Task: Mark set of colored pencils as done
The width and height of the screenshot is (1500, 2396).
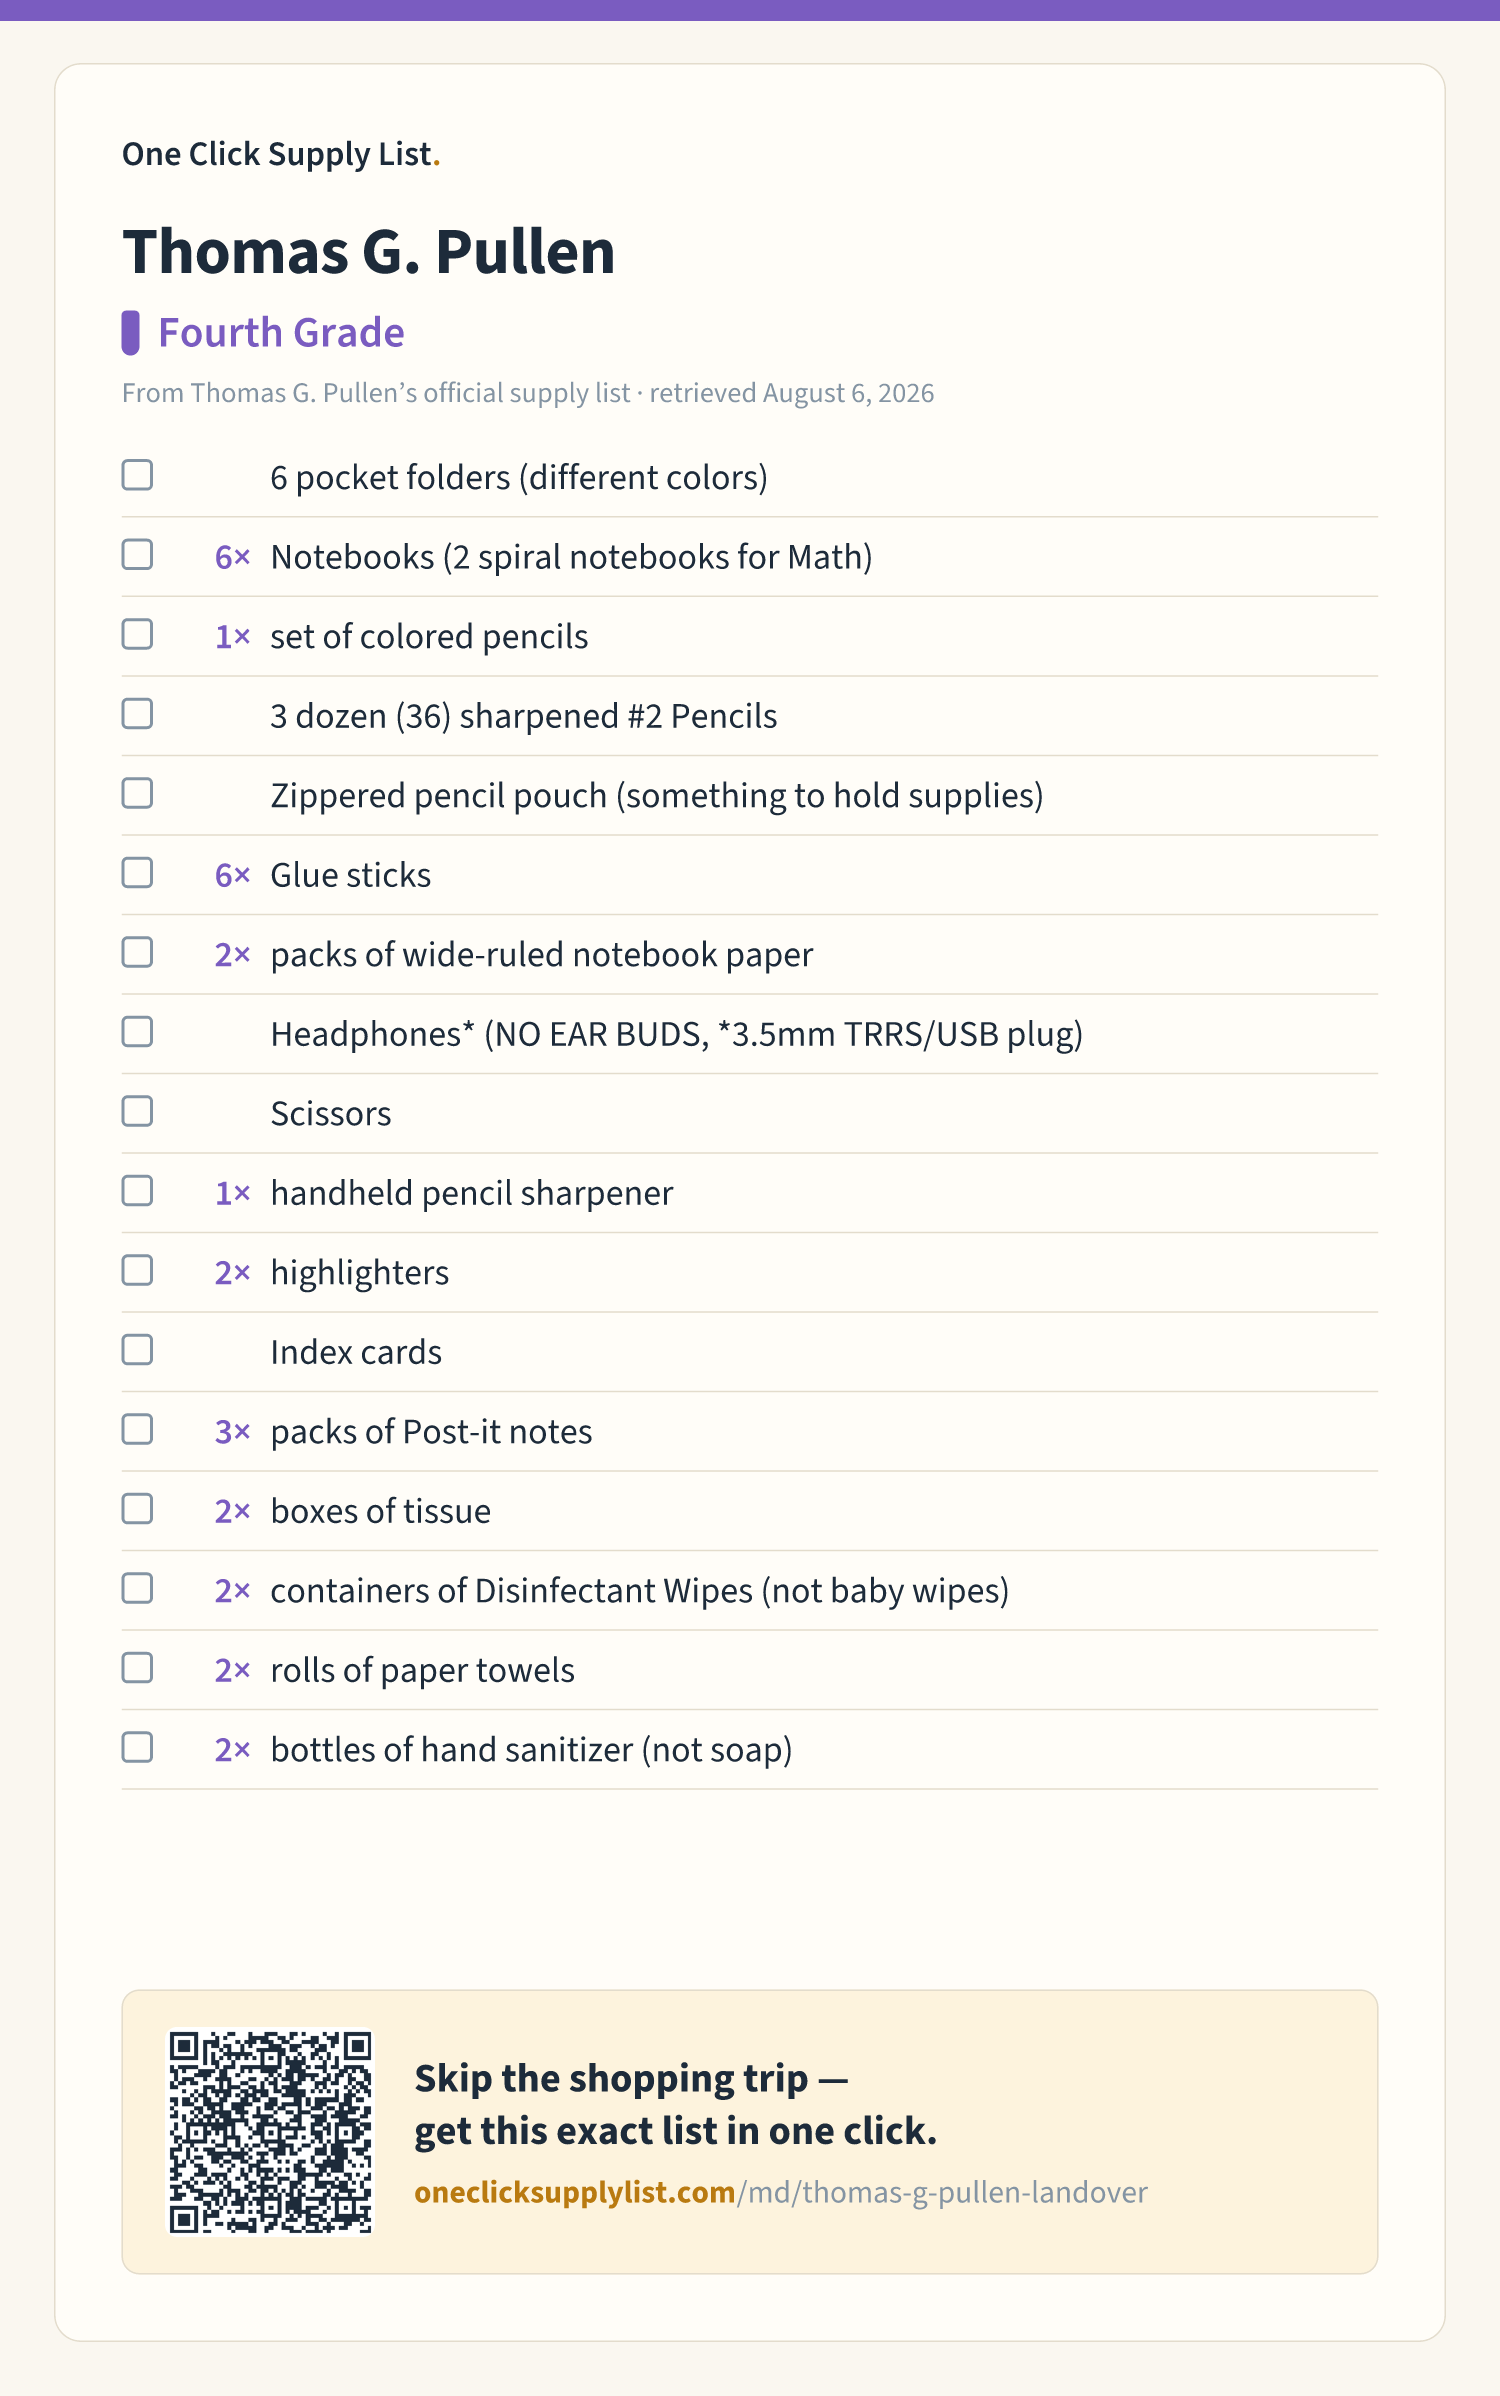Action: tap(137, 634)
